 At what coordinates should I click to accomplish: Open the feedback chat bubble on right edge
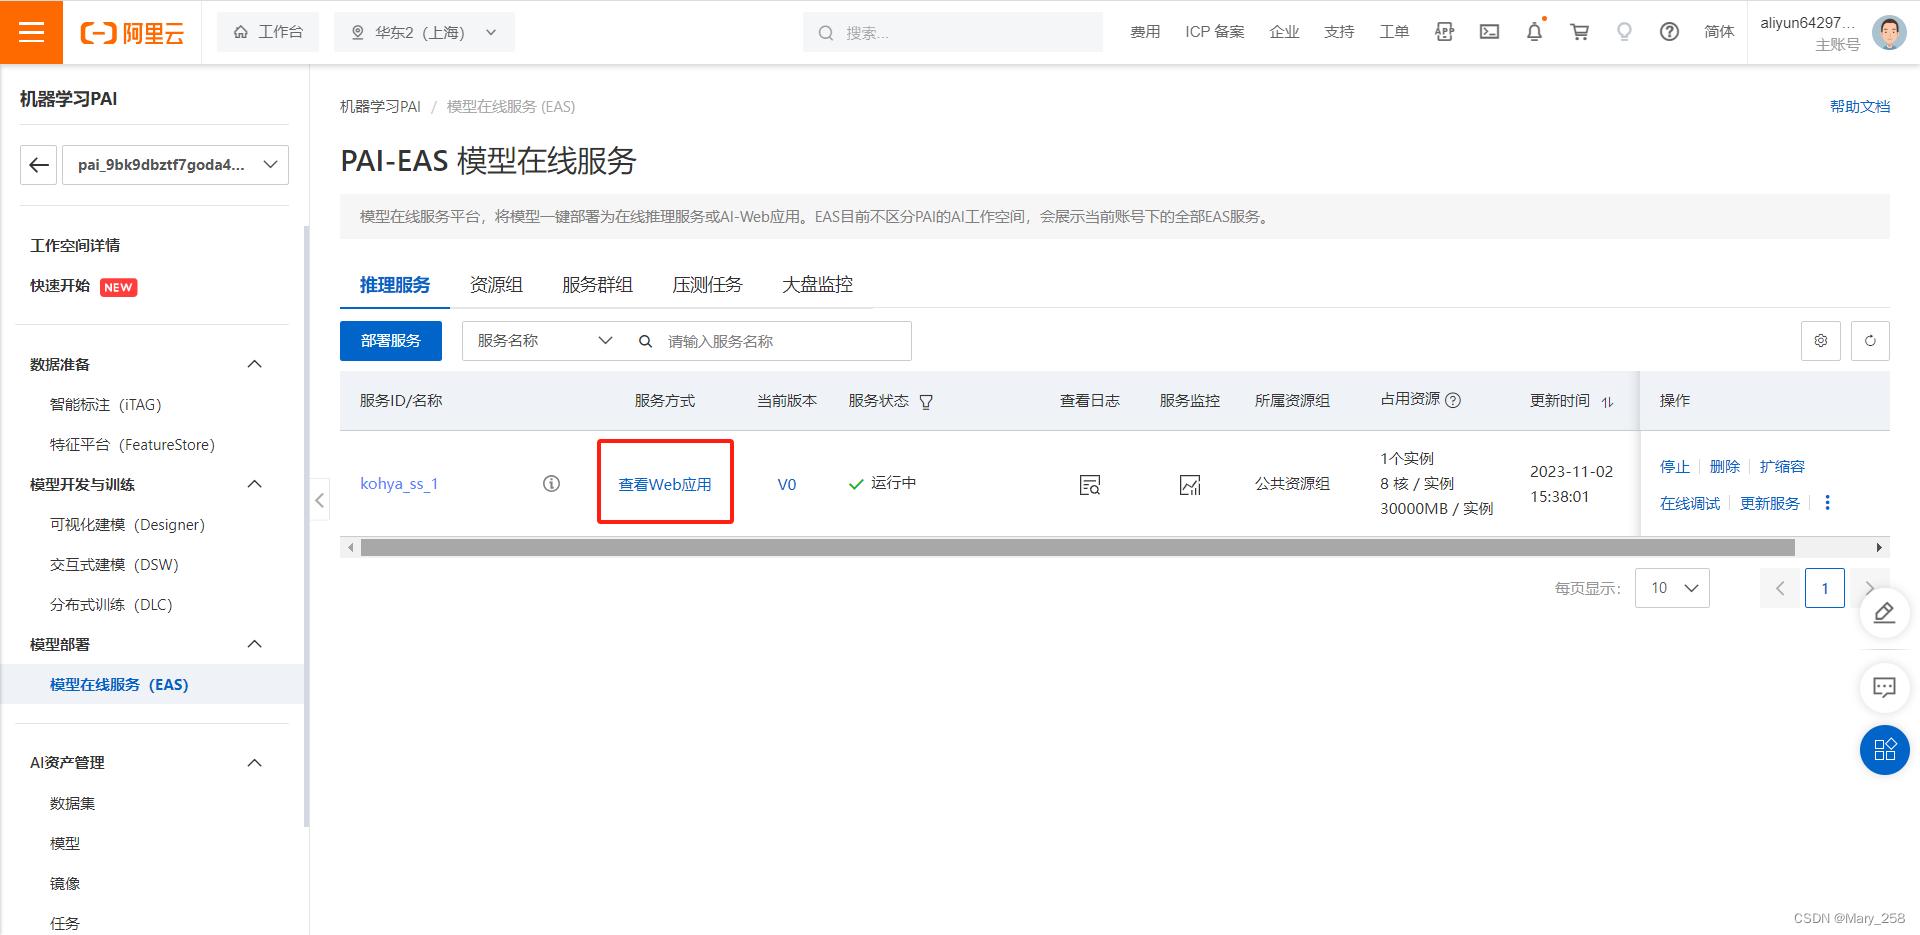coord(1884,687)
